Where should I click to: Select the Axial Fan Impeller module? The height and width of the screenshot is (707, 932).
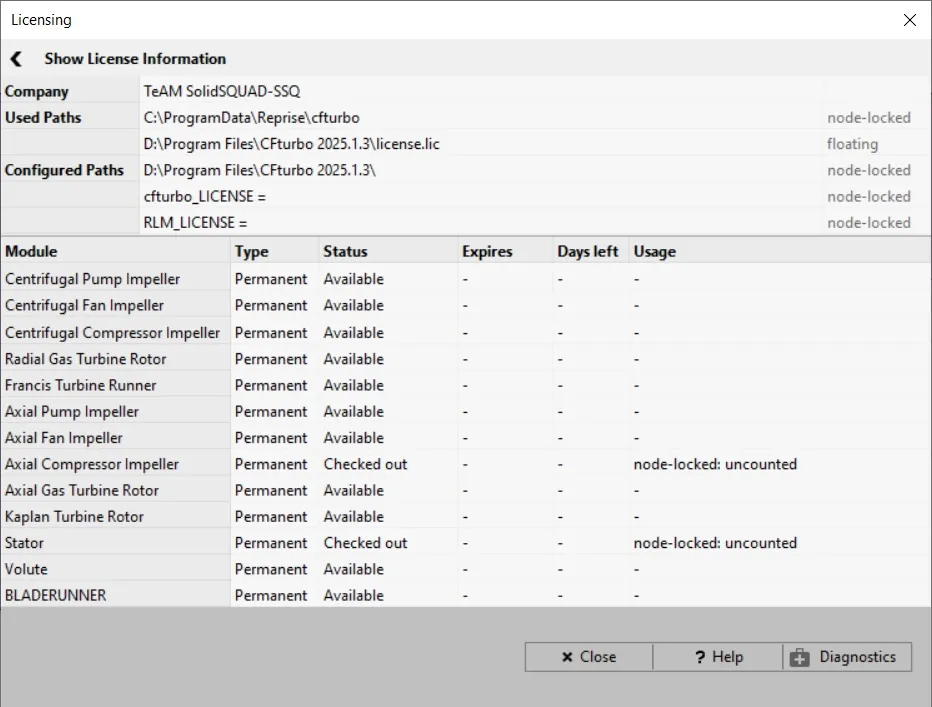pyautogui.click(x=64, y=438)
